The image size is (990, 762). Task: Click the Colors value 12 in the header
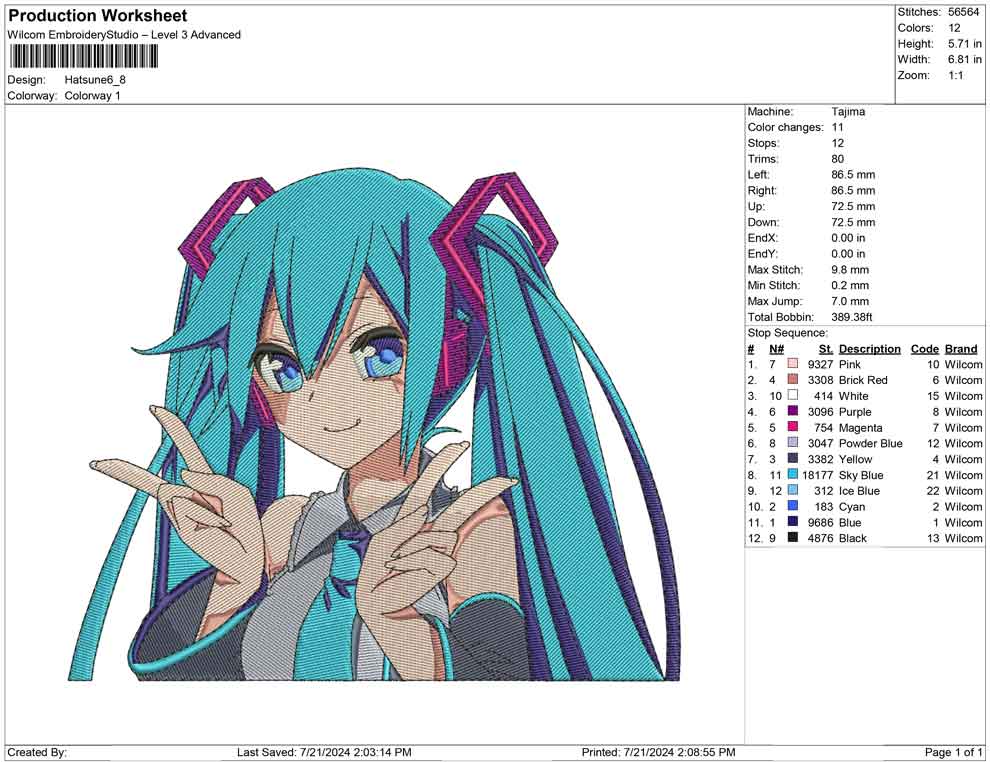(x=954, y=28)
